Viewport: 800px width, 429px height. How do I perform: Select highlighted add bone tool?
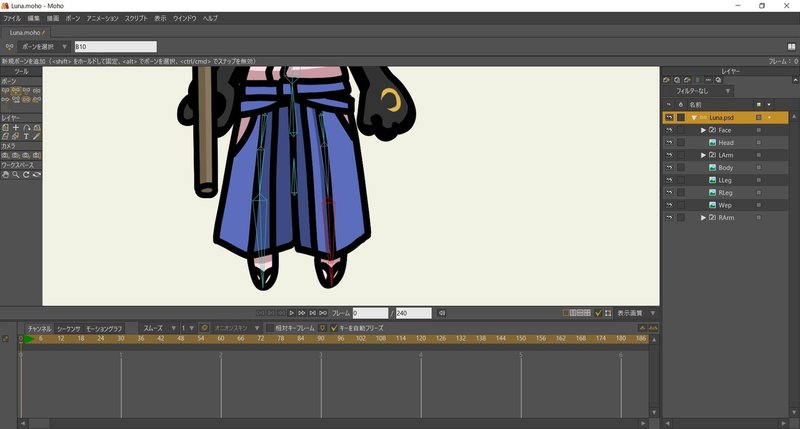pyautogui.click(x=16, y=90)
